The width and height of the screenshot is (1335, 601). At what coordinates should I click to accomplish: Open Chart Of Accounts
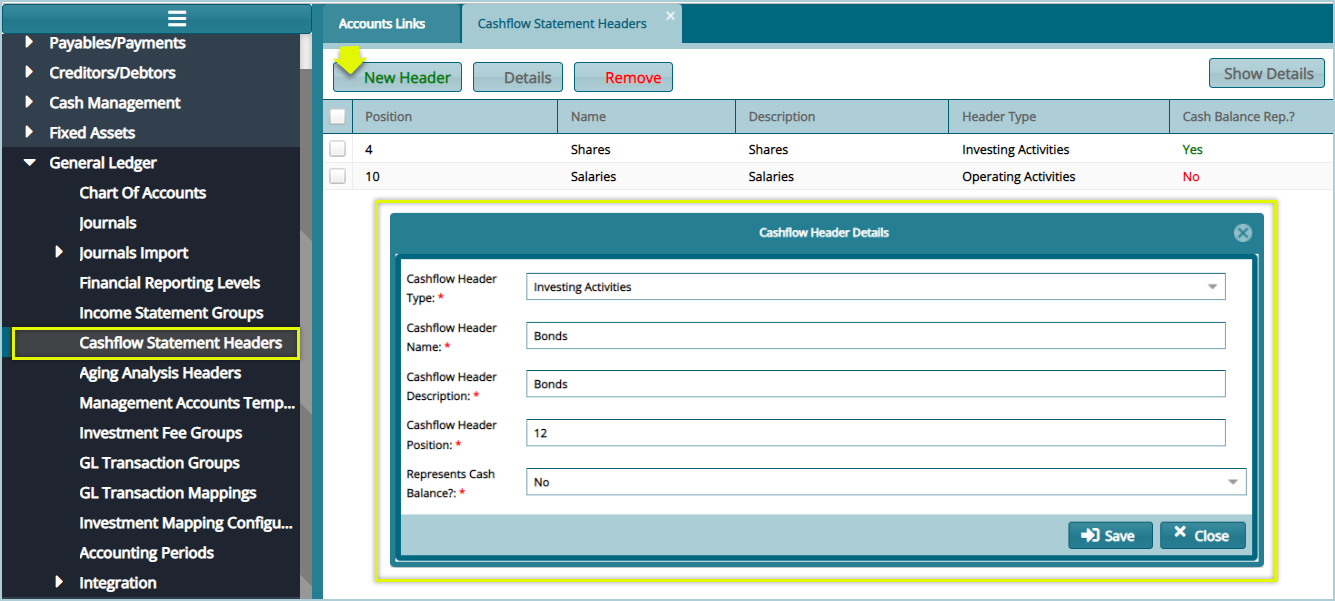[x=143, y=193]
